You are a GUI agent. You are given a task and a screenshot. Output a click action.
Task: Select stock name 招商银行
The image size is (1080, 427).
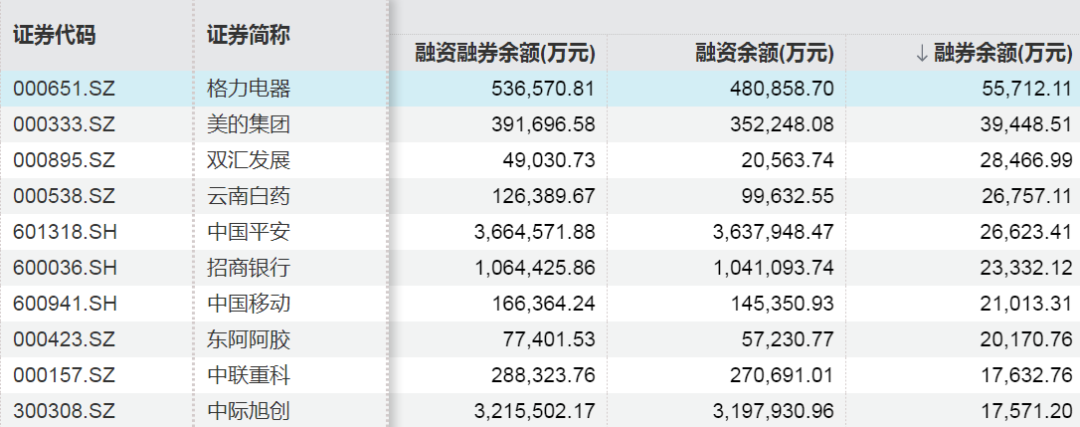point(249,268)
